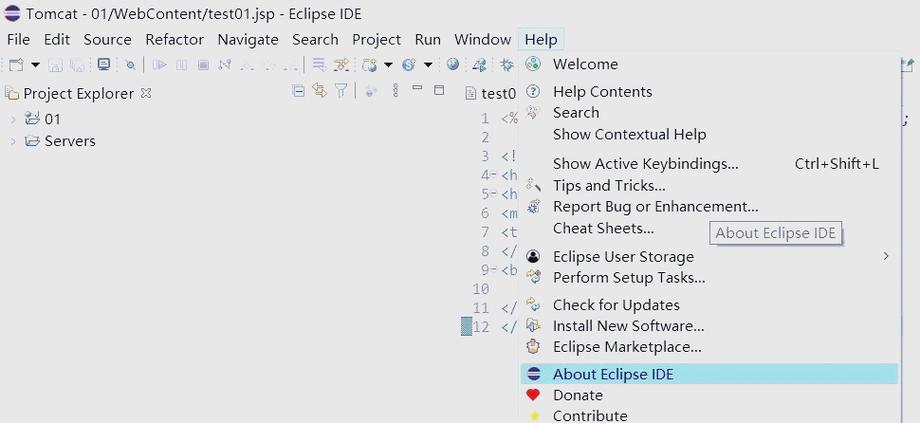Close the Project Explorer view tab
Screen dimensions: 920x423
pyautogui.click(x=146, y=93)
